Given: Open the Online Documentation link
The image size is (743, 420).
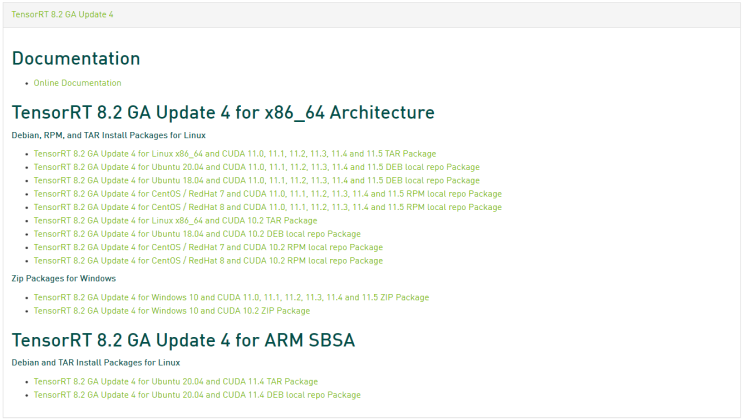Looking at the screenshot, I should [x=77, y=83].
